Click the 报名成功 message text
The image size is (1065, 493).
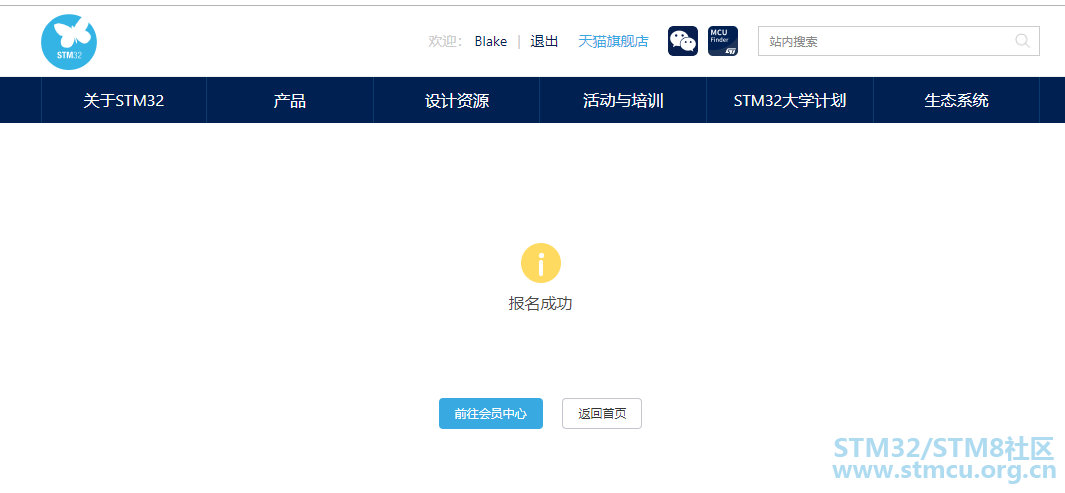point(541,304)
